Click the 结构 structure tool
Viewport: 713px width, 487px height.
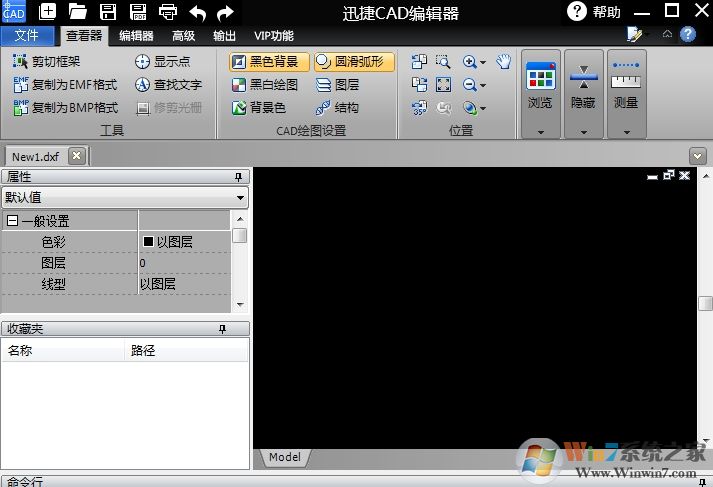tap(338, 108)
